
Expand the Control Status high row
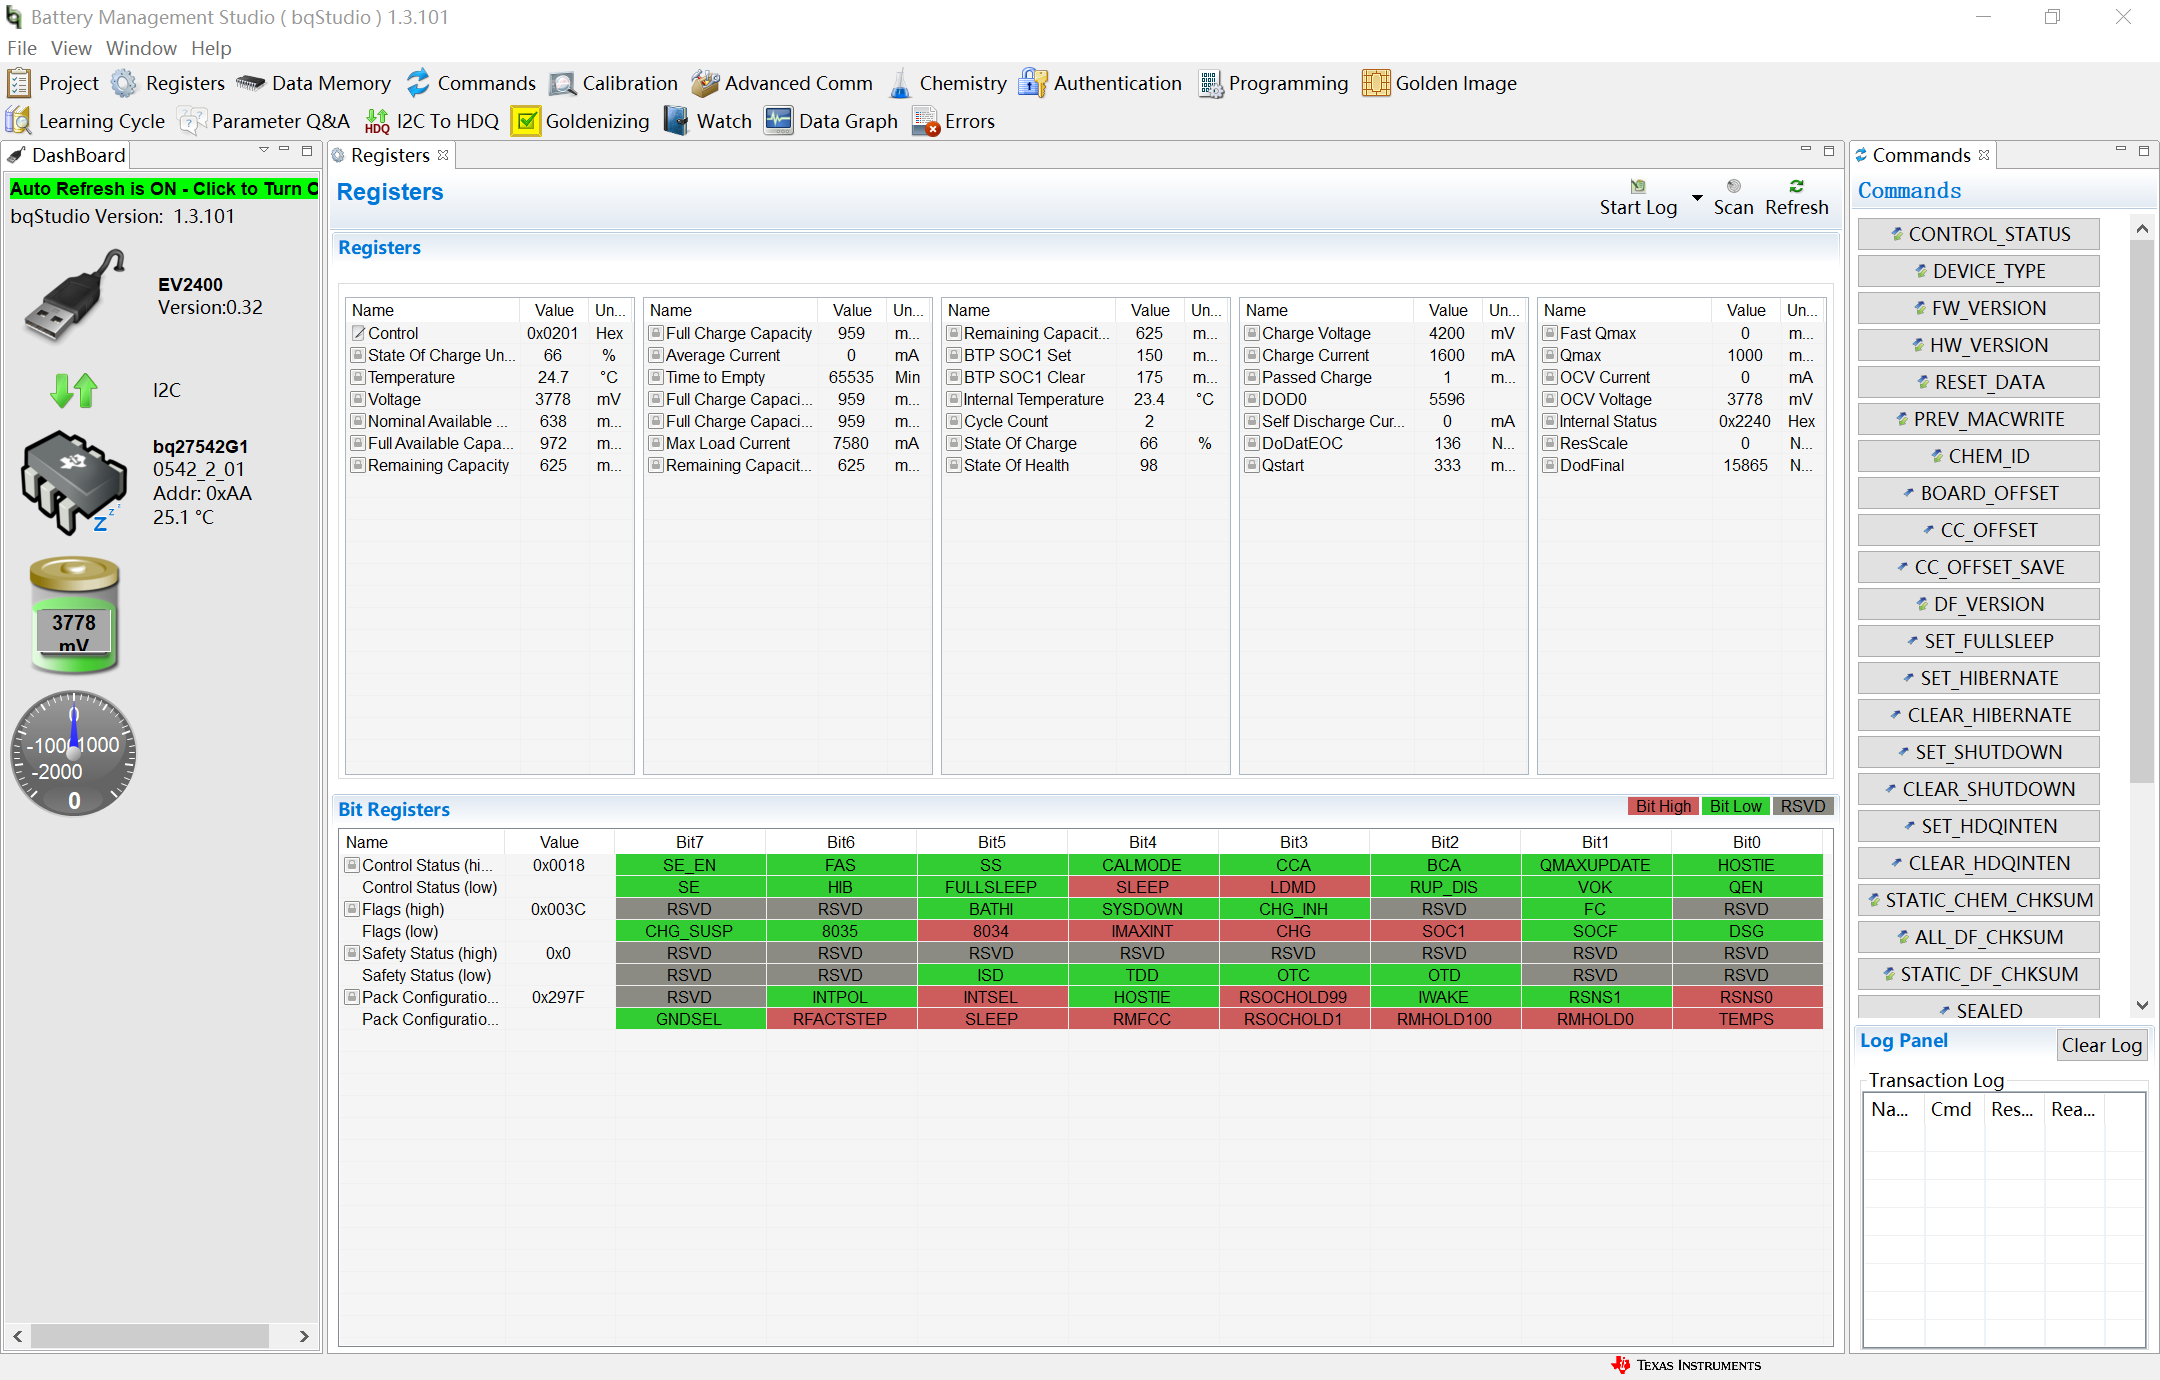(352, 865)
